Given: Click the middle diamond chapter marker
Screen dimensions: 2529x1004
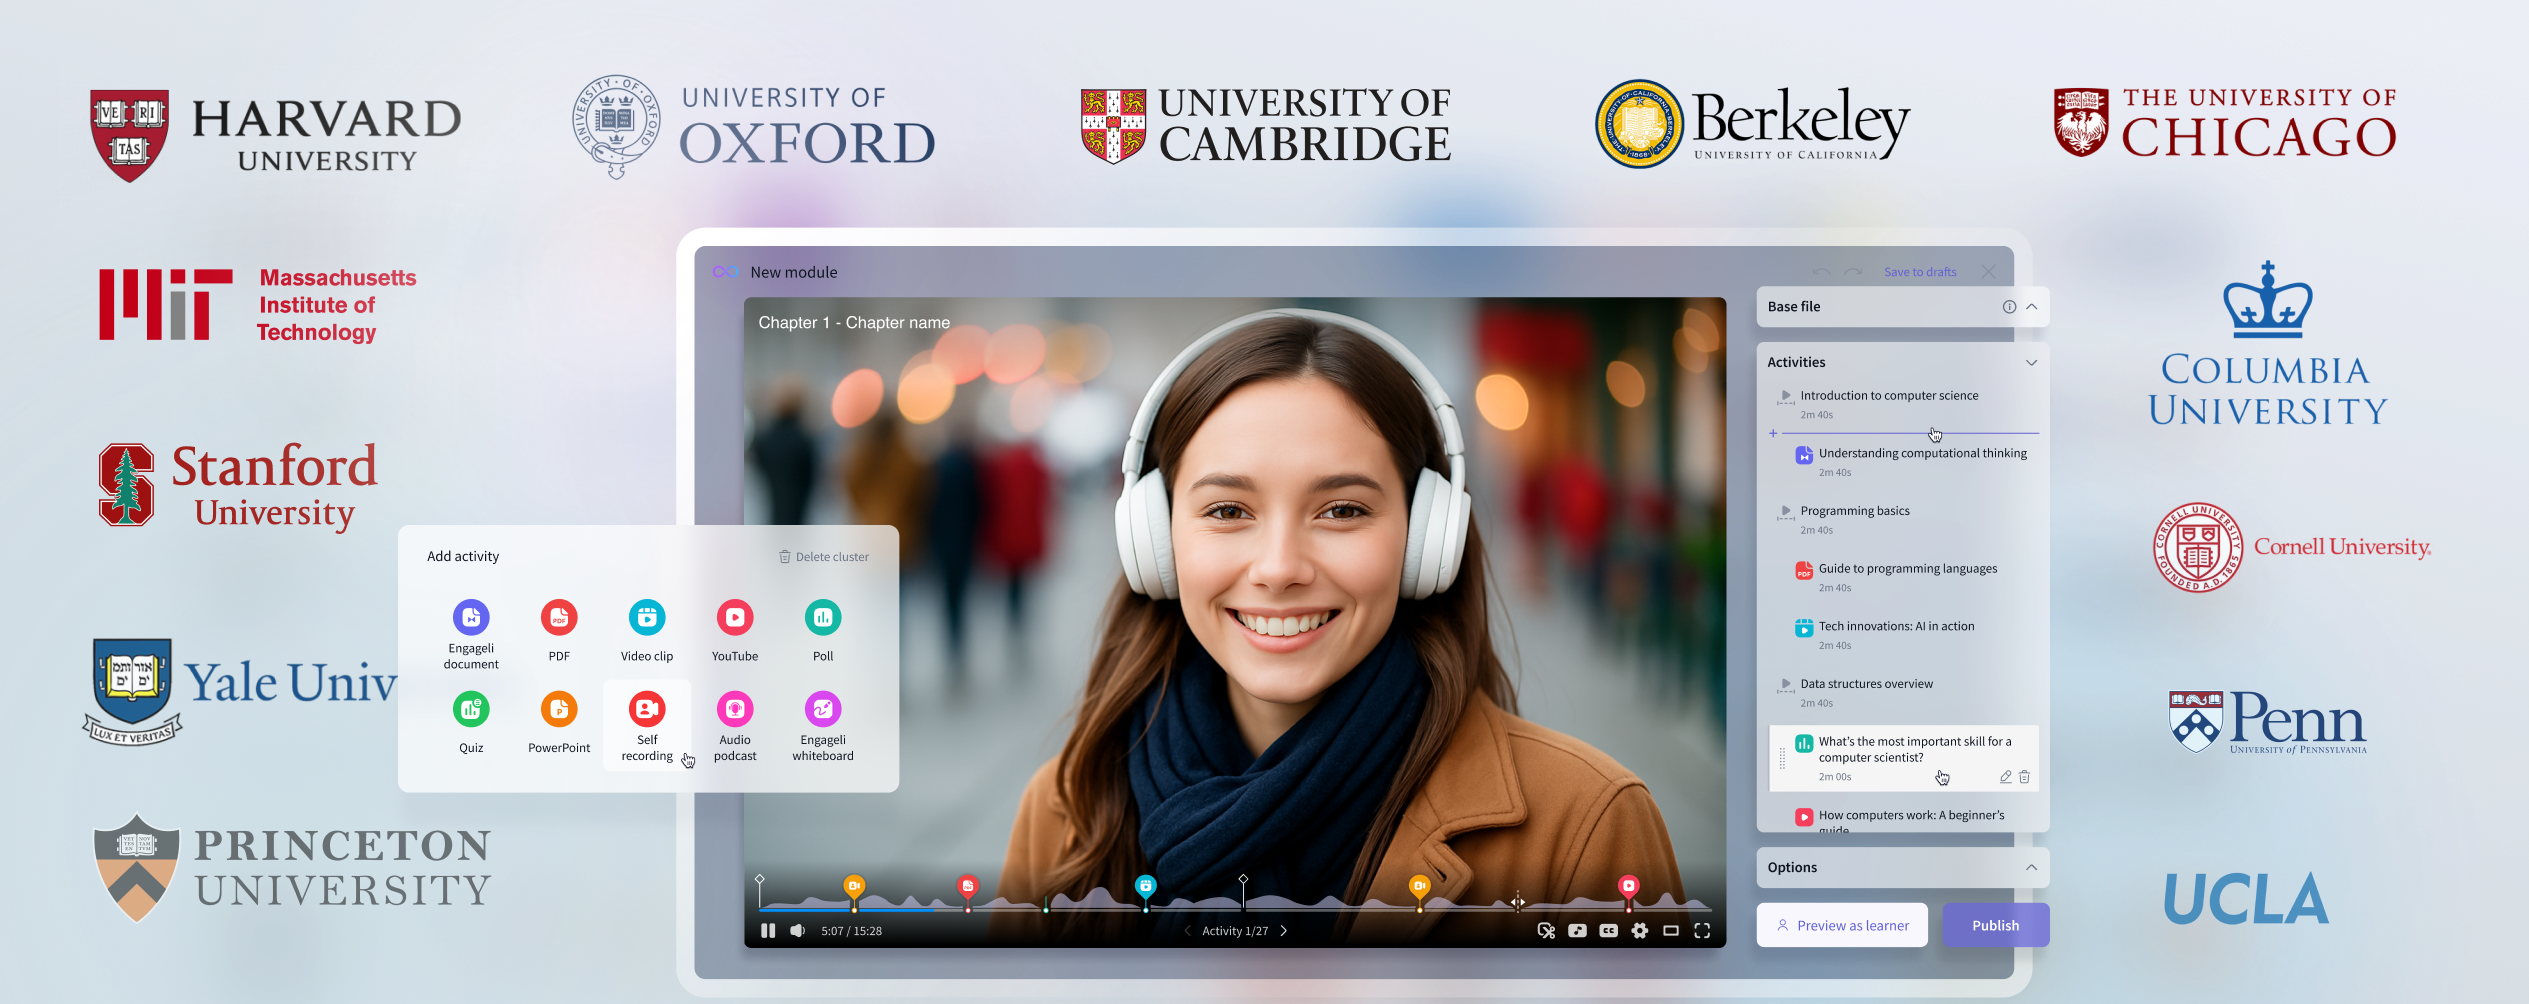Looking at the screenshot, I should pos(1243,879).
